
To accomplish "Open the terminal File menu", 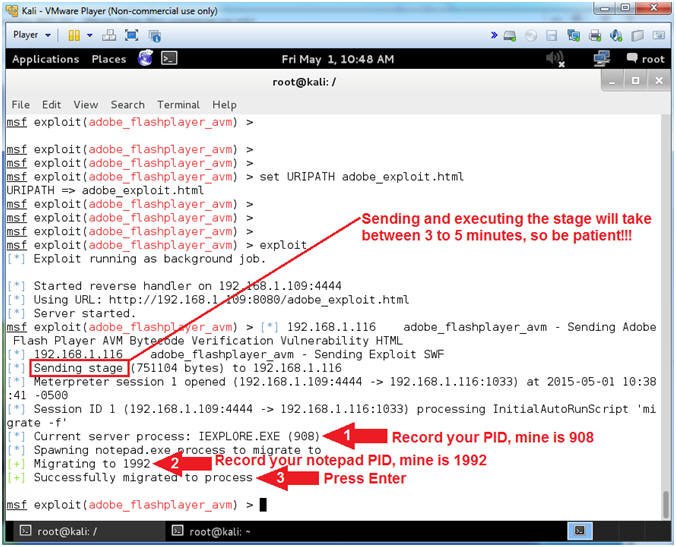I will [20, 105].
